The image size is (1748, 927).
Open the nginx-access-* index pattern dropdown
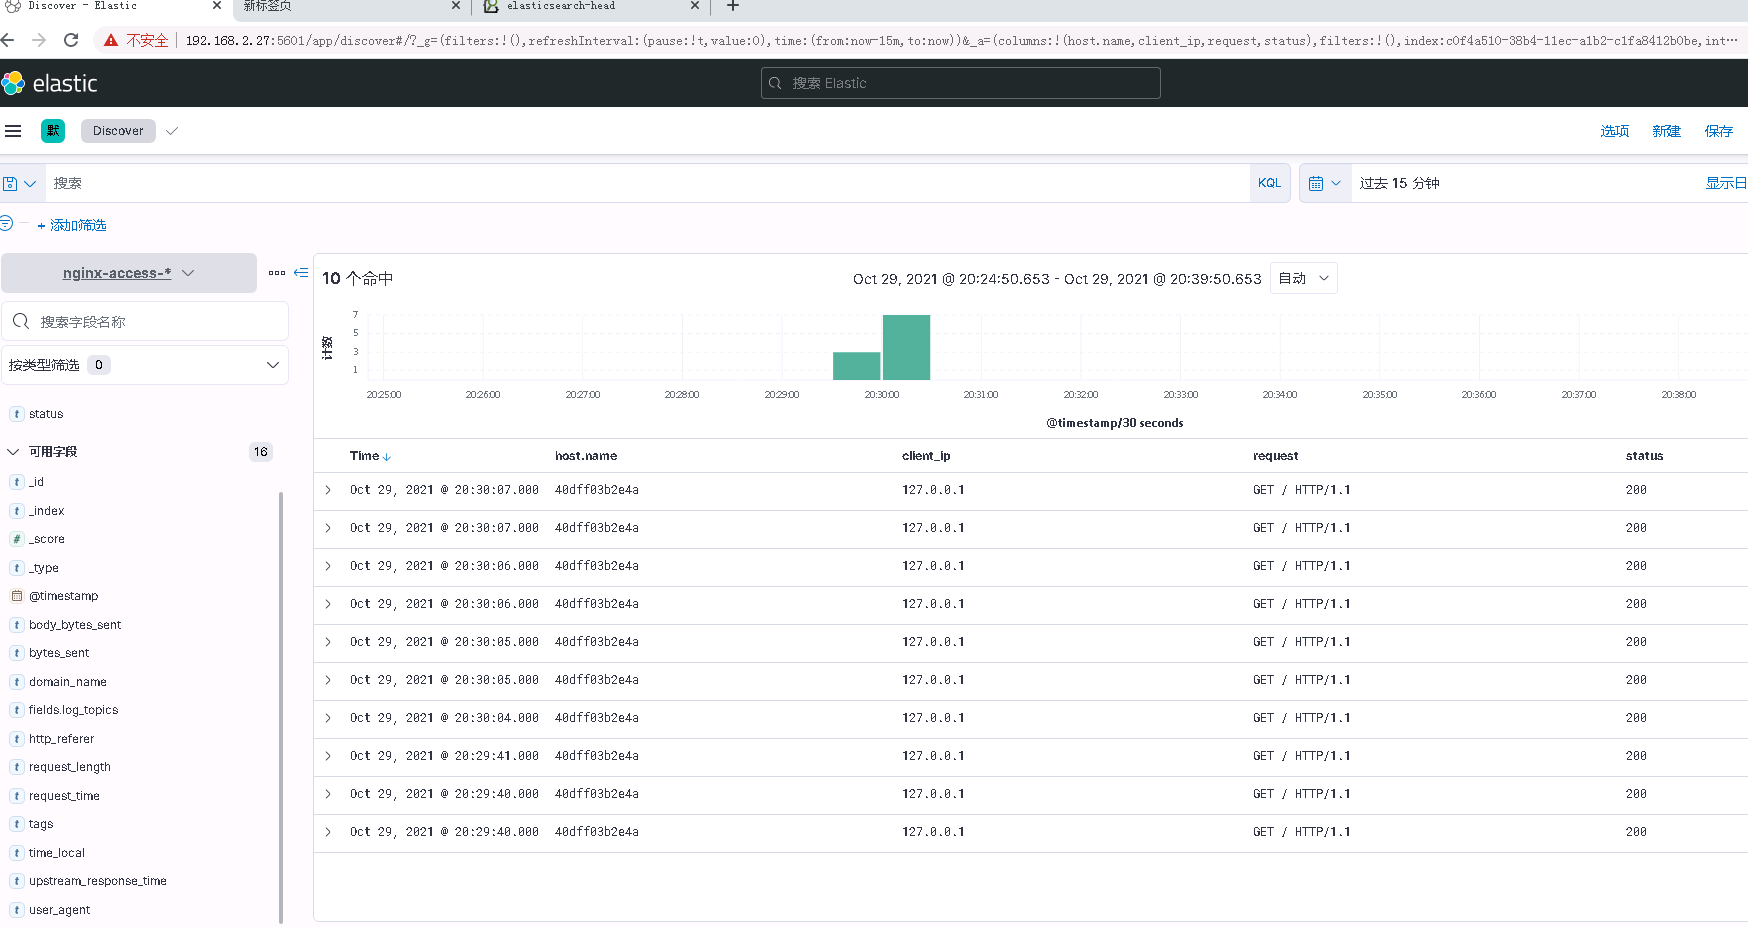[x=129, y=273]
